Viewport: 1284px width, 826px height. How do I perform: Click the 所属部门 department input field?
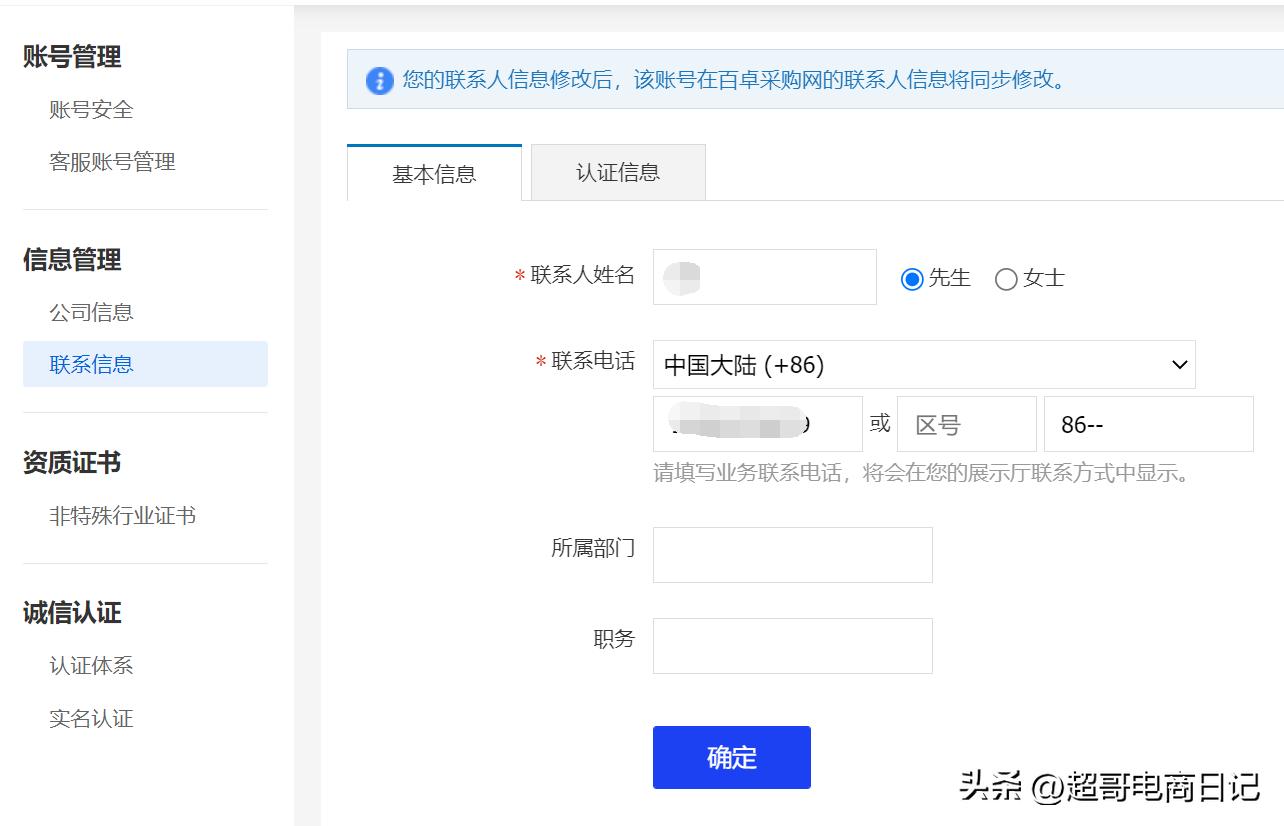[792, 554]
